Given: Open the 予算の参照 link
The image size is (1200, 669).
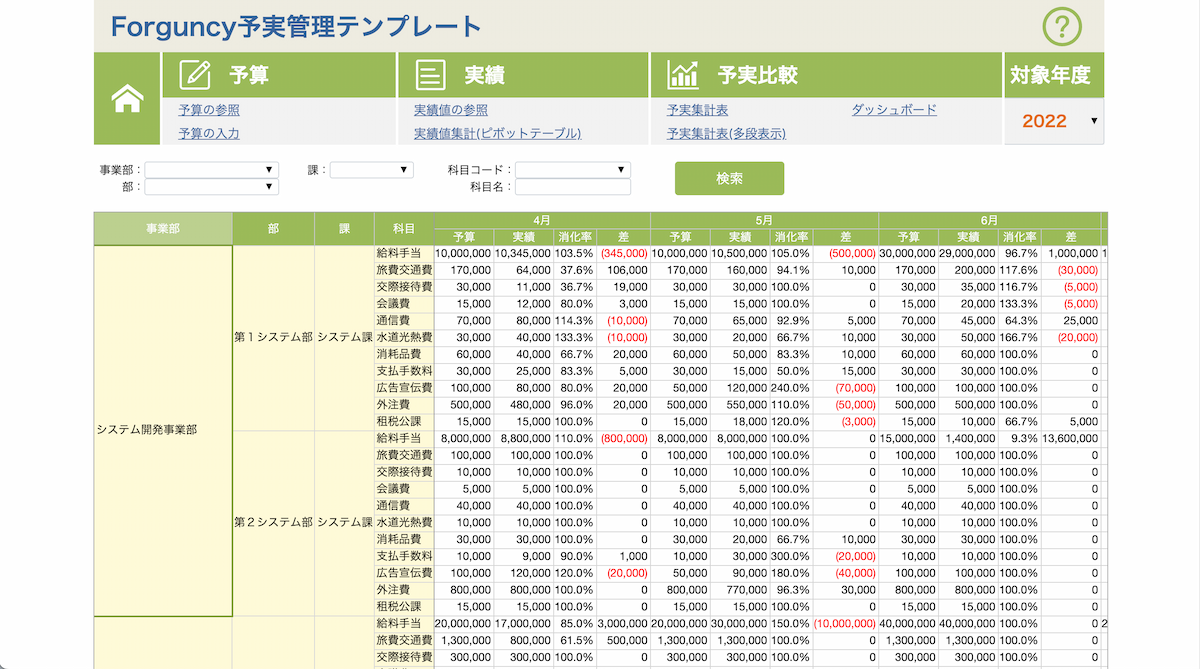Looking at the screenshot, I should tap(209, 110).
